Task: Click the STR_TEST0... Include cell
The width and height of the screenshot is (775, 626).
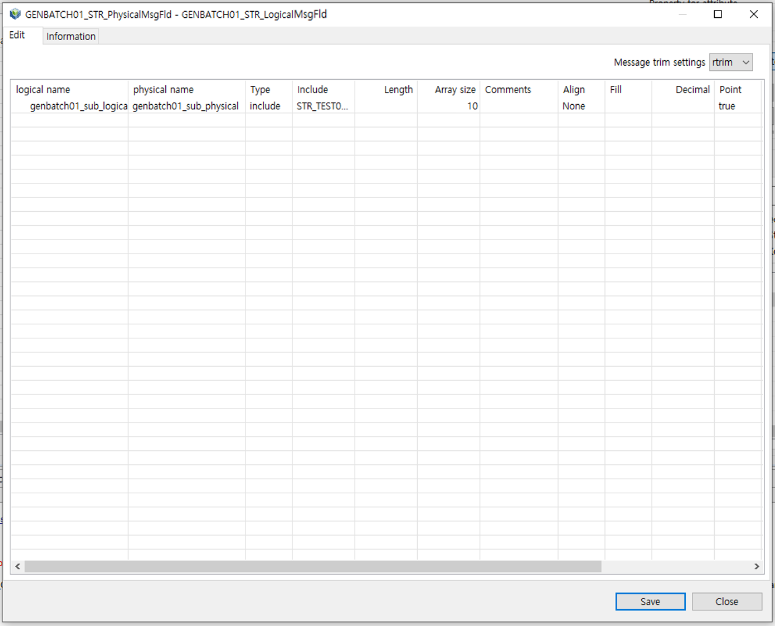Action: (x=322, y=106)
